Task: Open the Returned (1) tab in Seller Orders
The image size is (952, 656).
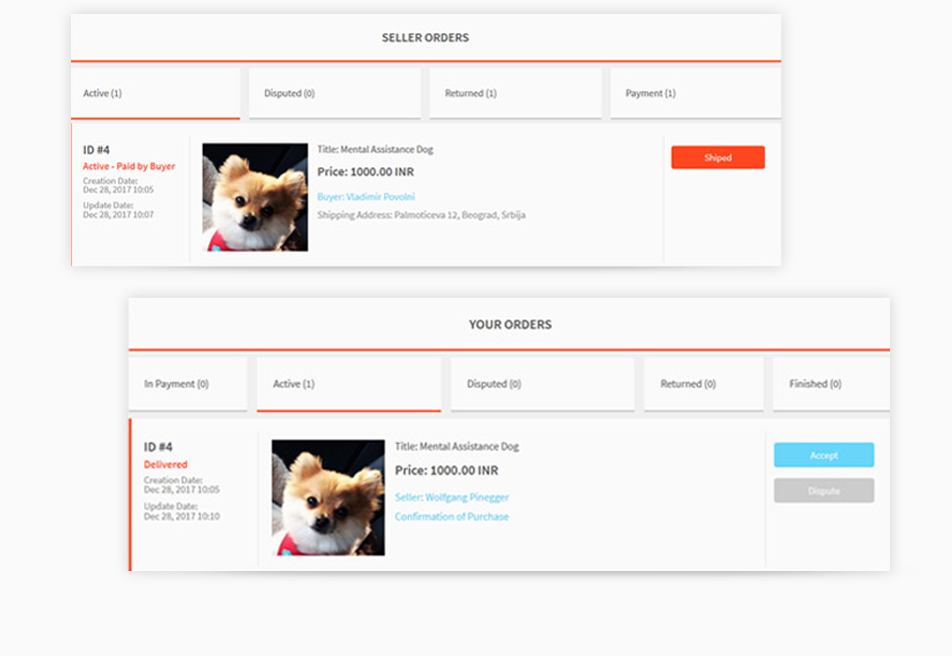Action: click(x=515, y=93)
